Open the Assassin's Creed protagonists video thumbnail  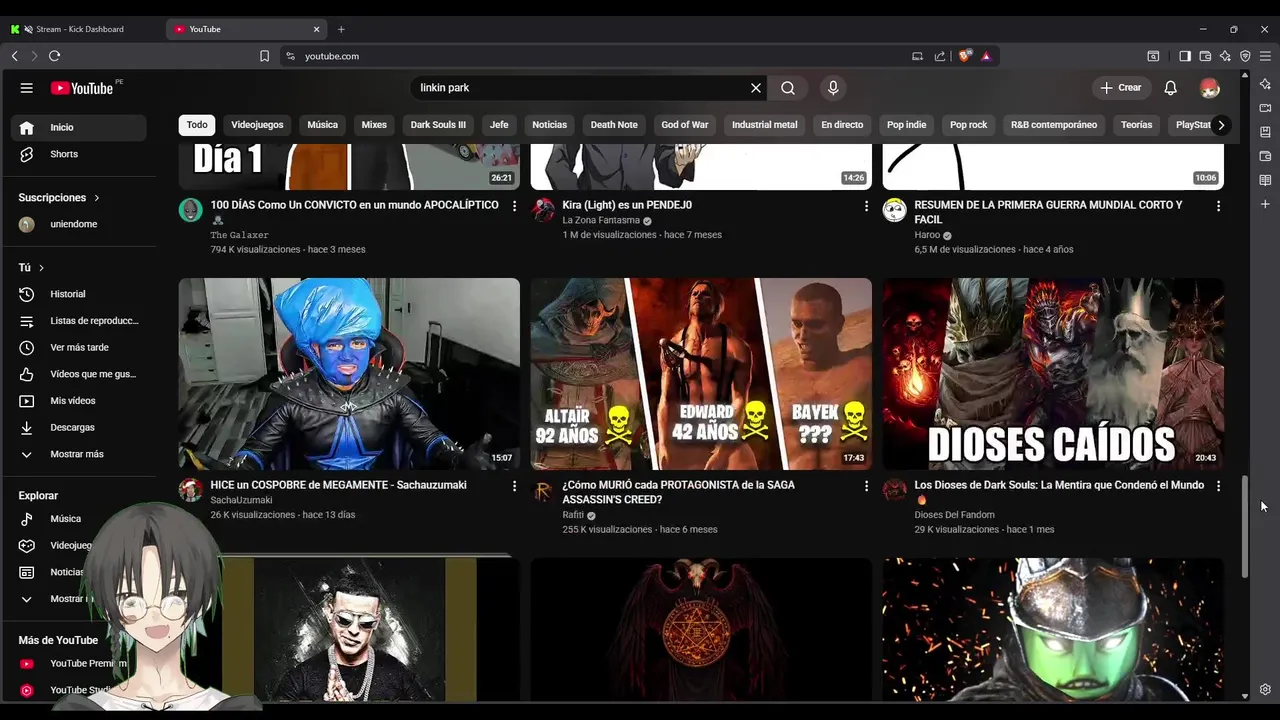pos(701,374)
